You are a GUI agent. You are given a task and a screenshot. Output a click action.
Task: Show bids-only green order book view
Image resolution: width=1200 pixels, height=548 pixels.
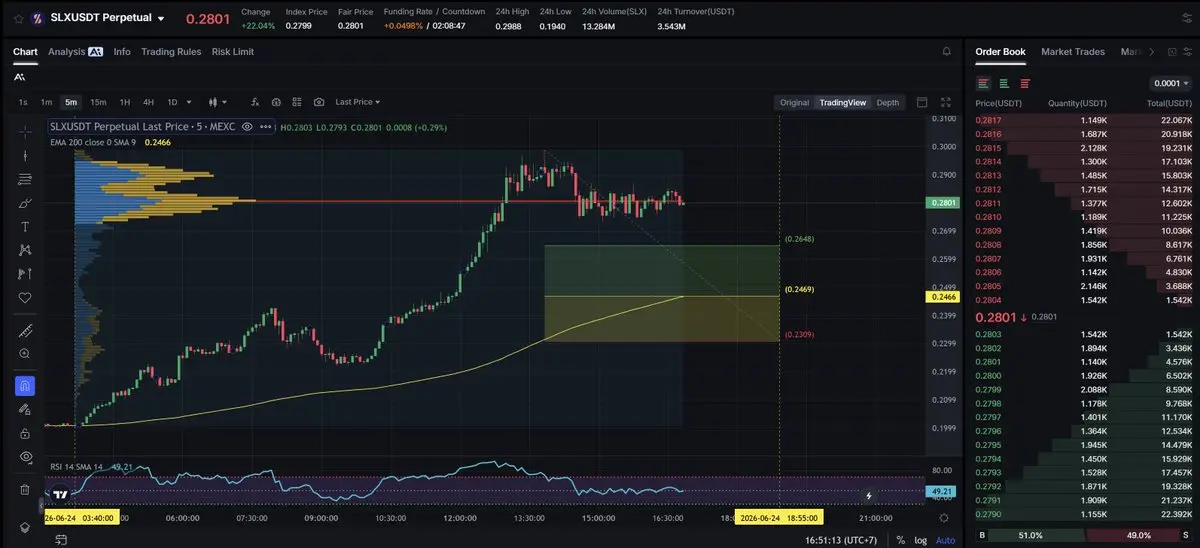pos(1004,83)
